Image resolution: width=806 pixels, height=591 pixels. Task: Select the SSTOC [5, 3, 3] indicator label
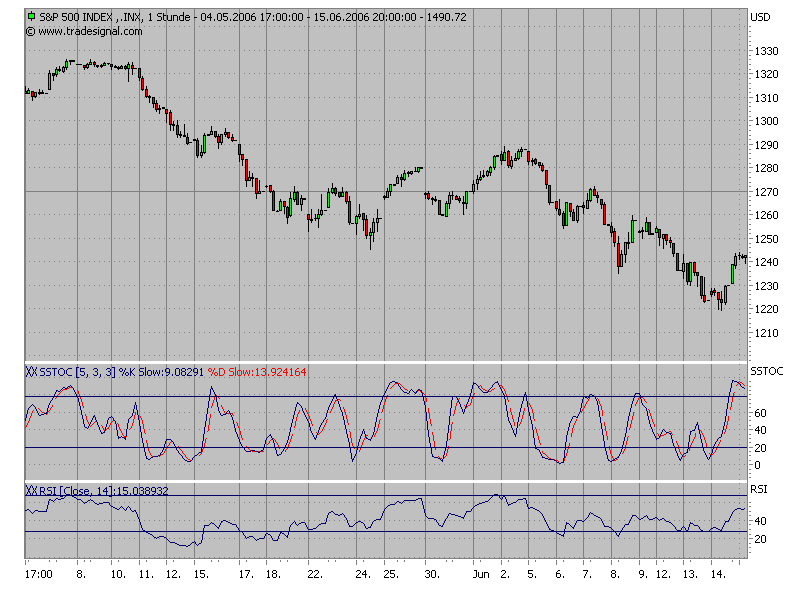click(78, 372)
